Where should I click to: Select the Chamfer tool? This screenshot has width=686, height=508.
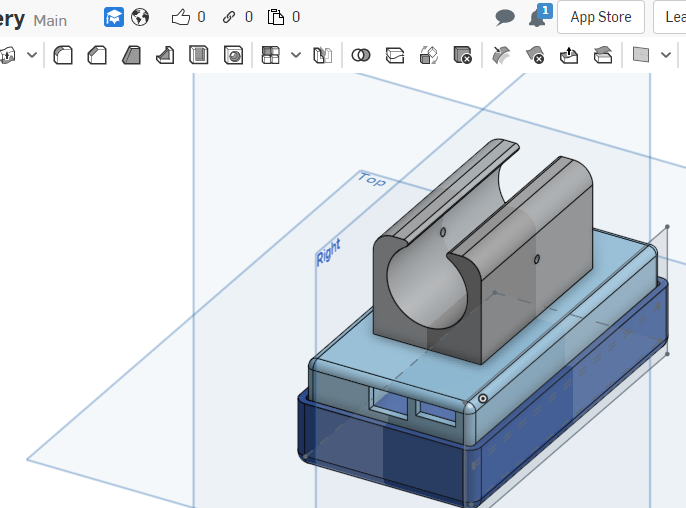pos(97,55)
